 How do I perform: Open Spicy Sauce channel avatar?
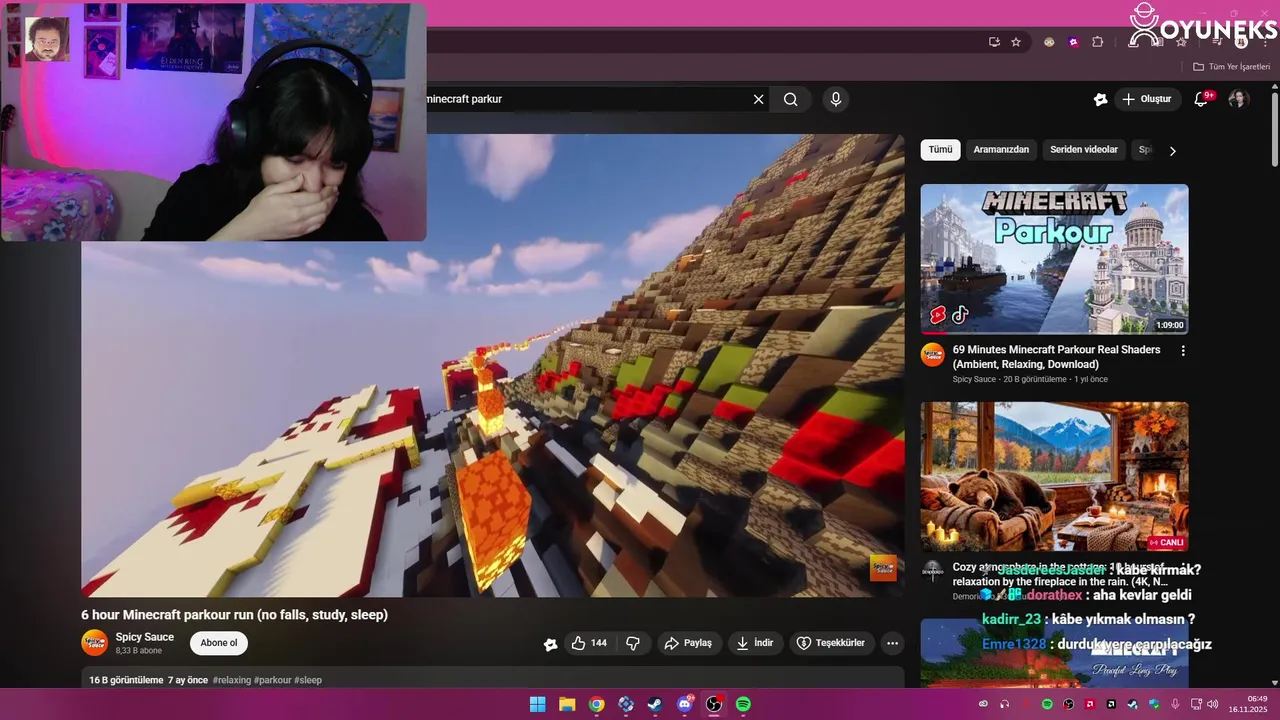click(94, 643)
